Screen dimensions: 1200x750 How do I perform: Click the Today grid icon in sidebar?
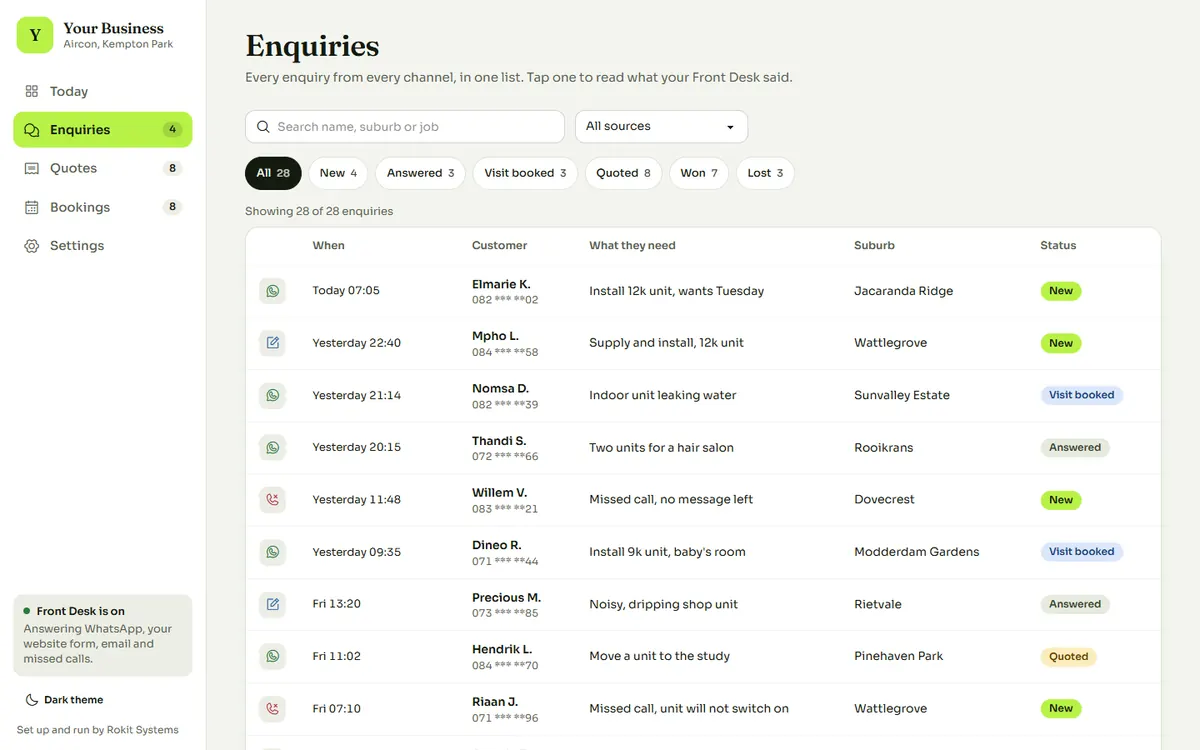(32, 91)
